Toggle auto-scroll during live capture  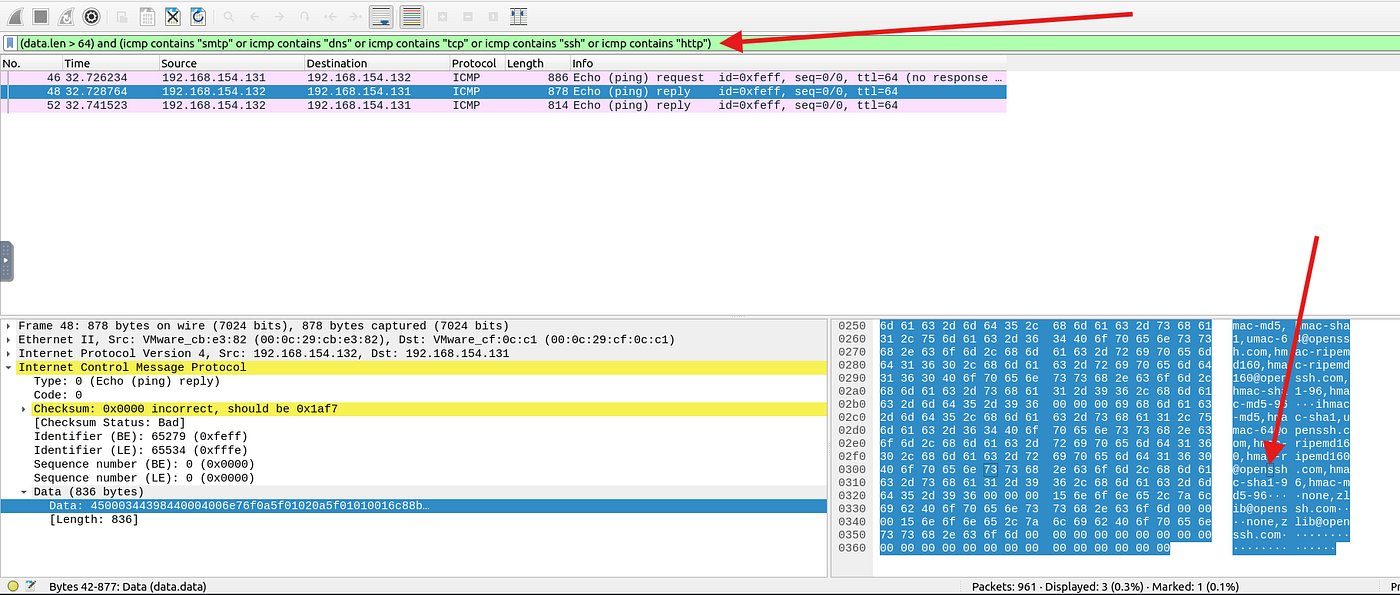tap(381, 16)
